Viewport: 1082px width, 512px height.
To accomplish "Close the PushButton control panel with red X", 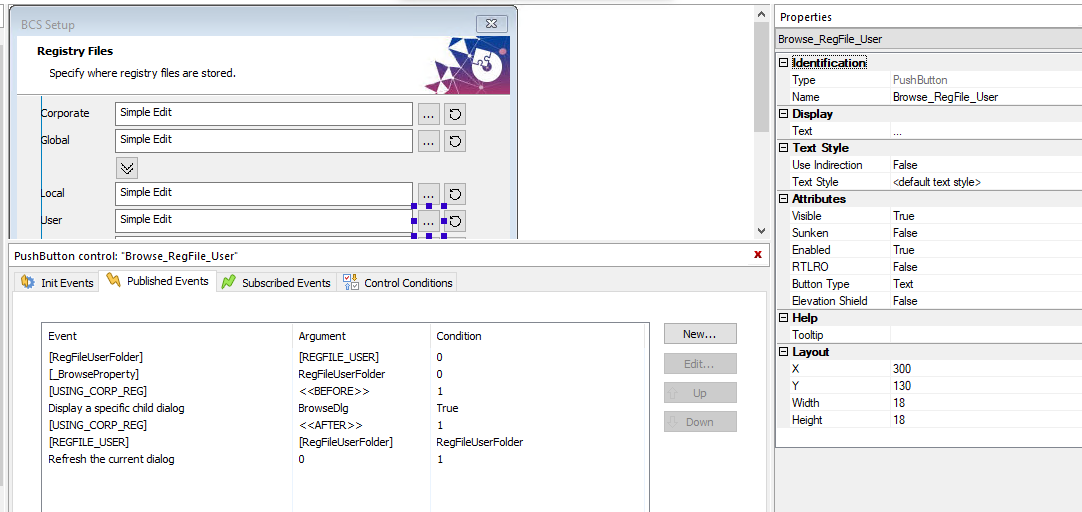I will coord(757,255).
